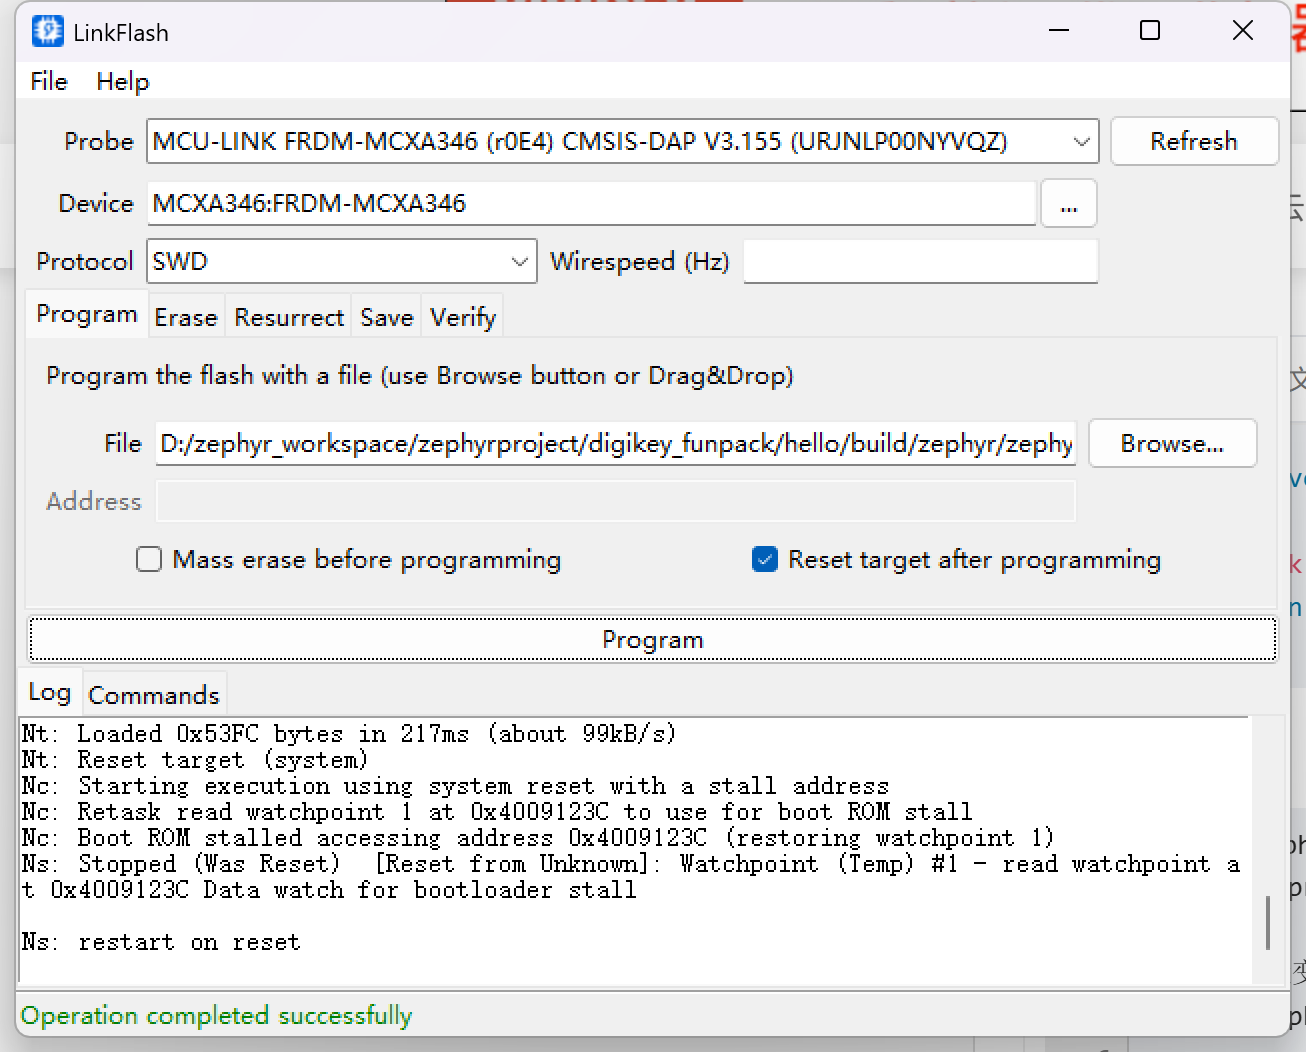
Task: Click the Program button to flash
Action: [x=652, y=640]
